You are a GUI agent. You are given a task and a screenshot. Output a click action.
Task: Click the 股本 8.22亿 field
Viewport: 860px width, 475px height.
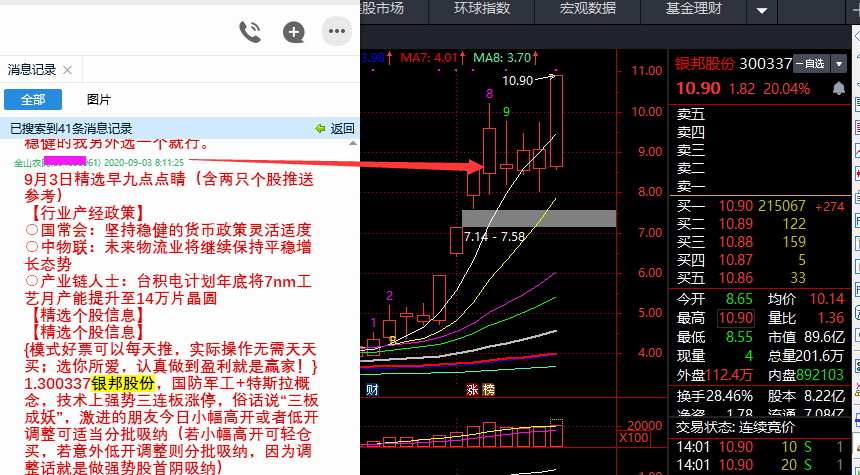point(807,396)
